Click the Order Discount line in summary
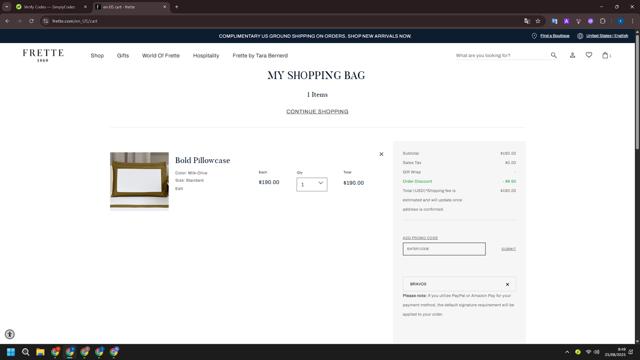640x360 pixels. [x=459, y=181]
